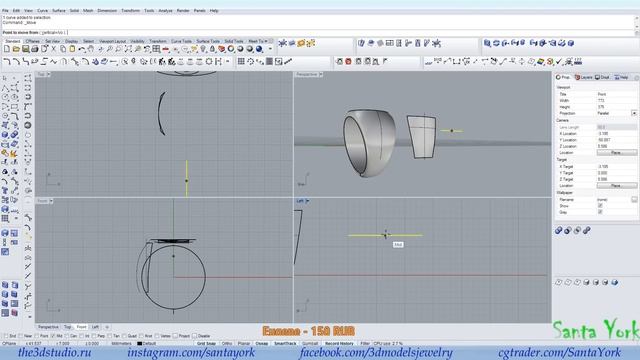Enable the Perp osnap checkbox
640x360 pixels.
[x=94, y=336]
